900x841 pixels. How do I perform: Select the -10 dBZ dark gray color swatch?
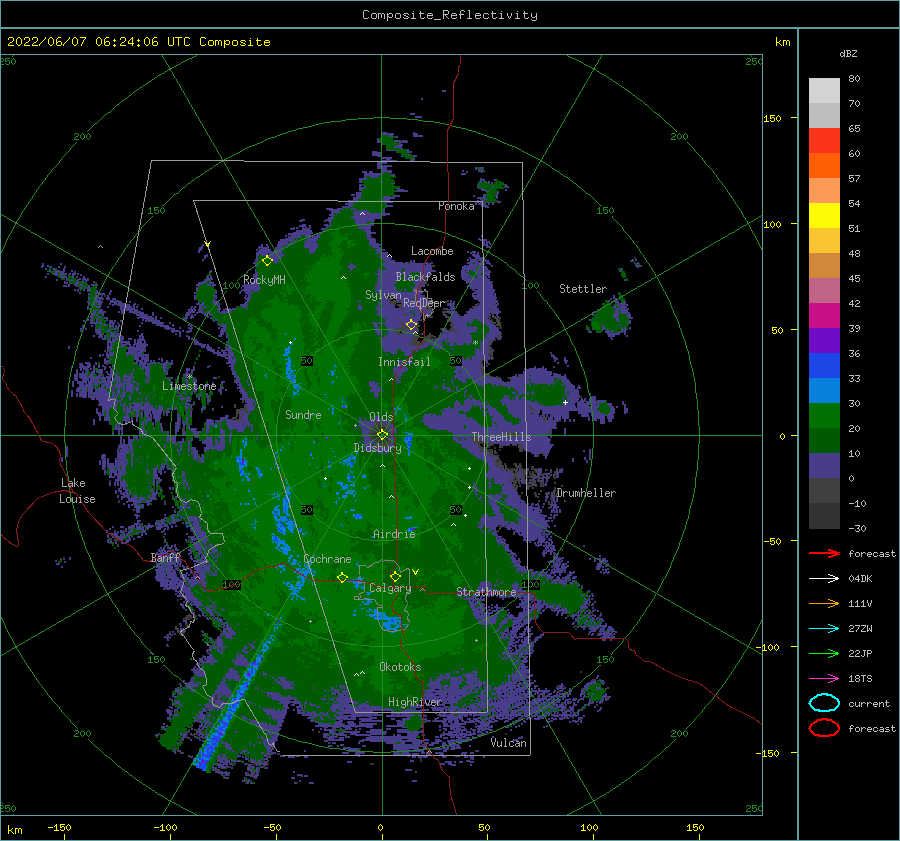824,516
